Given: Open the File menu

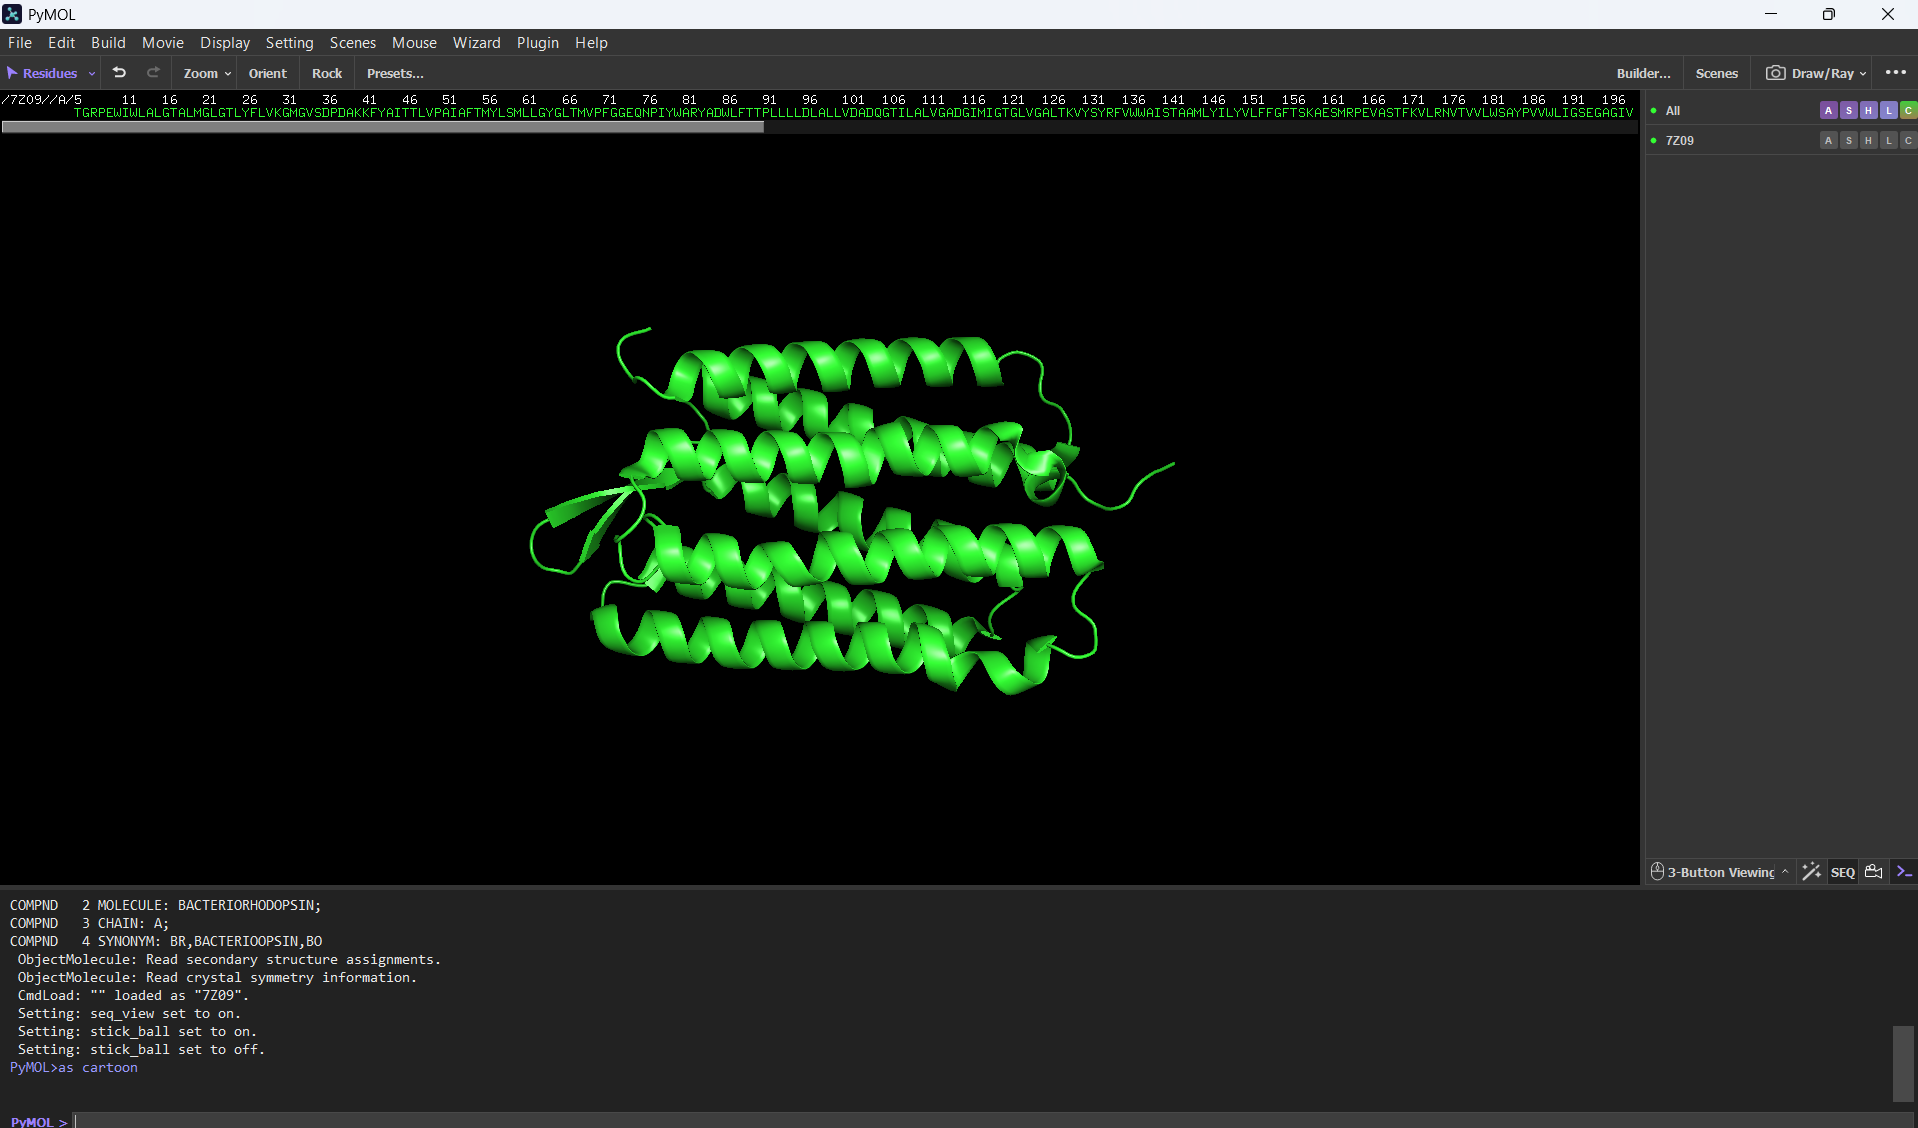Looking at the screenshot, I should click(x=20, y=43).
